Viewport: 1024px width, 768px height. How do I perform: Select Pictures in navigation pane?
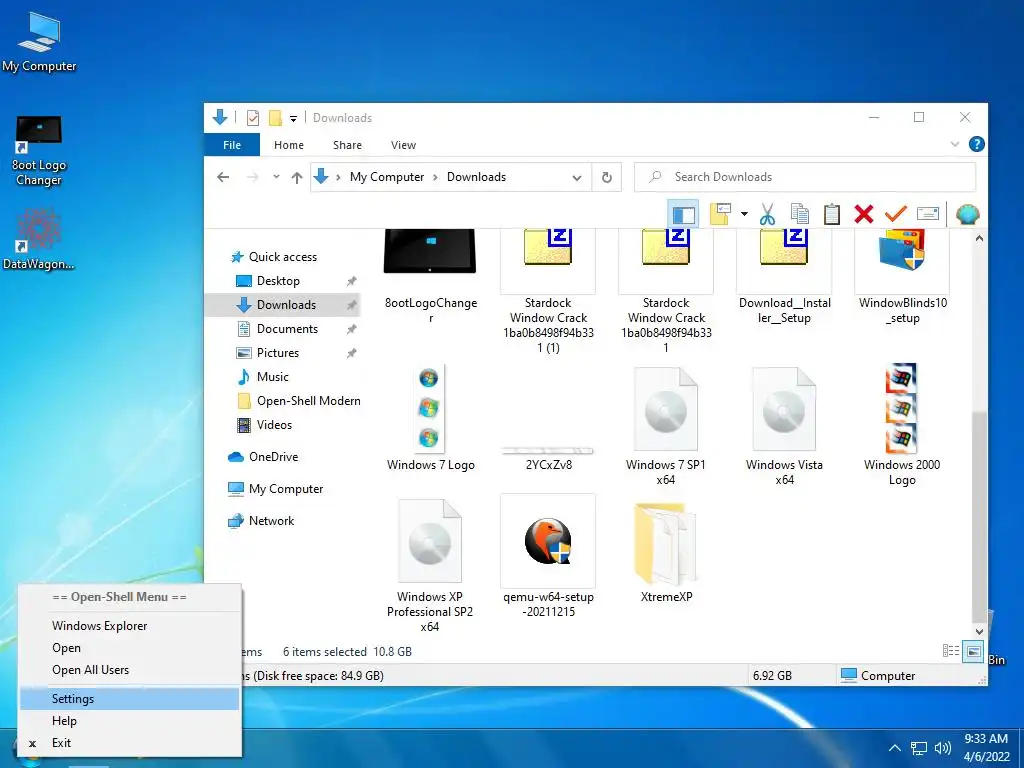click(x=277, y=353)
